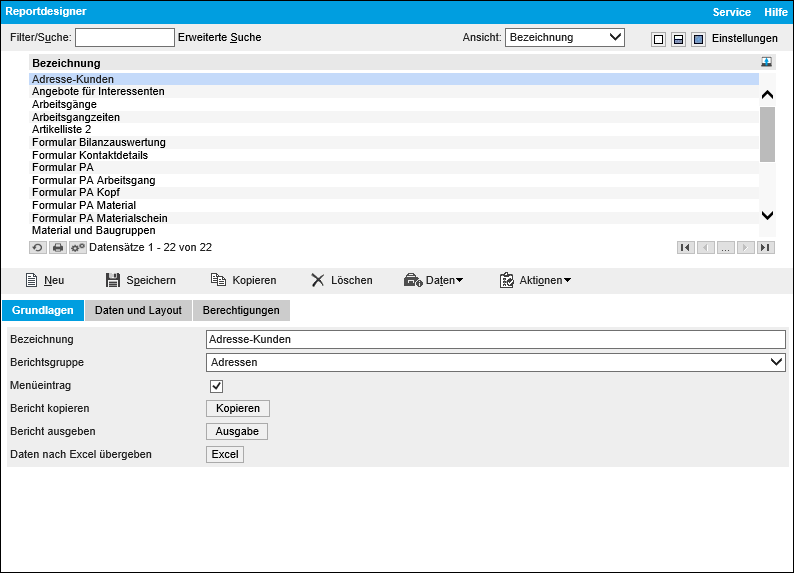
Task: Click the export icon in the Bezeichnung header
Action: click(x=766, y=62)
